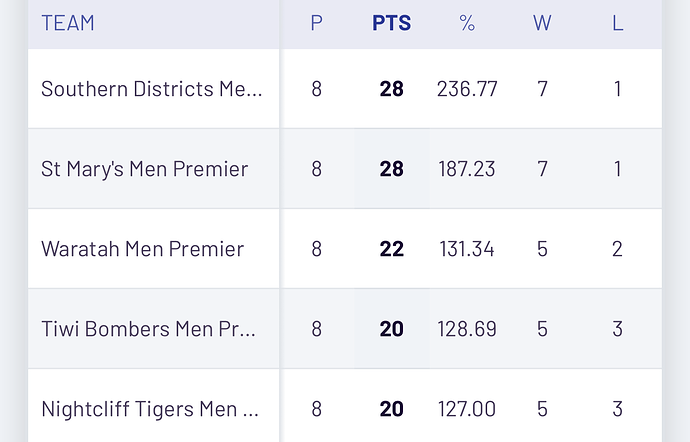Click Southern Districts wins value 7

tap(542, 89)
